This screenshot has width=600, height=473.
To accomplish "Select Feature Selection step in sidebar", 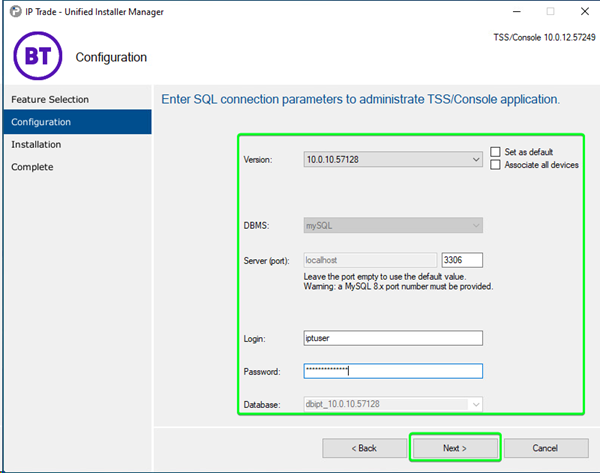I will click(77, 99).
